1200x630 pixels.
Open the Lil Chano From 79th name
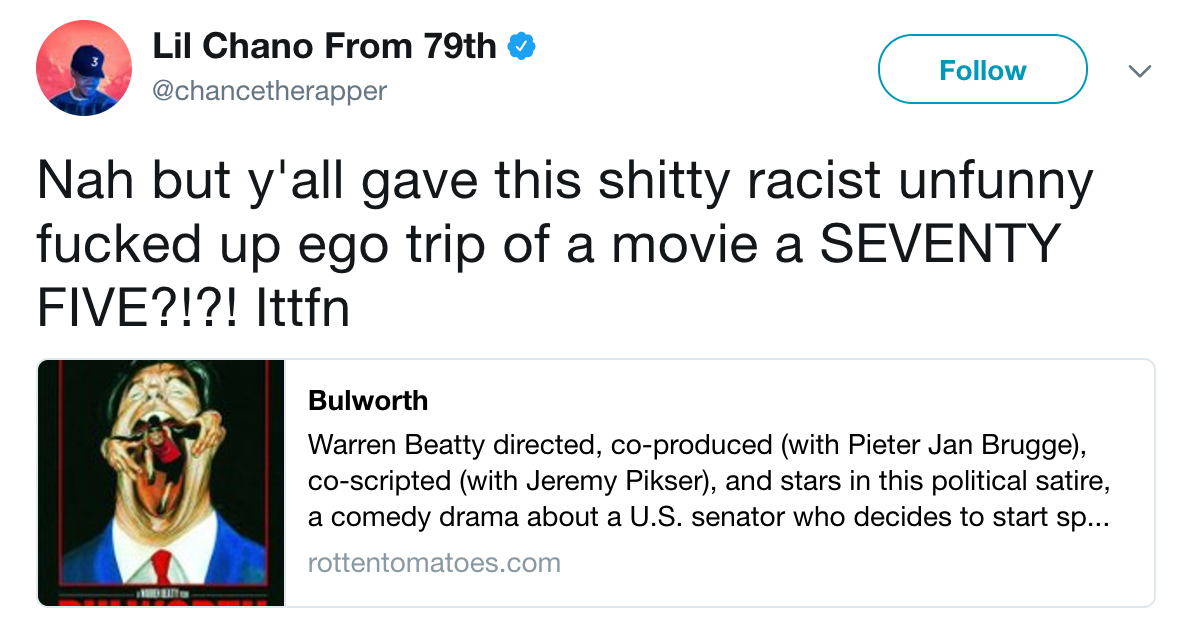[x=324, y=47]
